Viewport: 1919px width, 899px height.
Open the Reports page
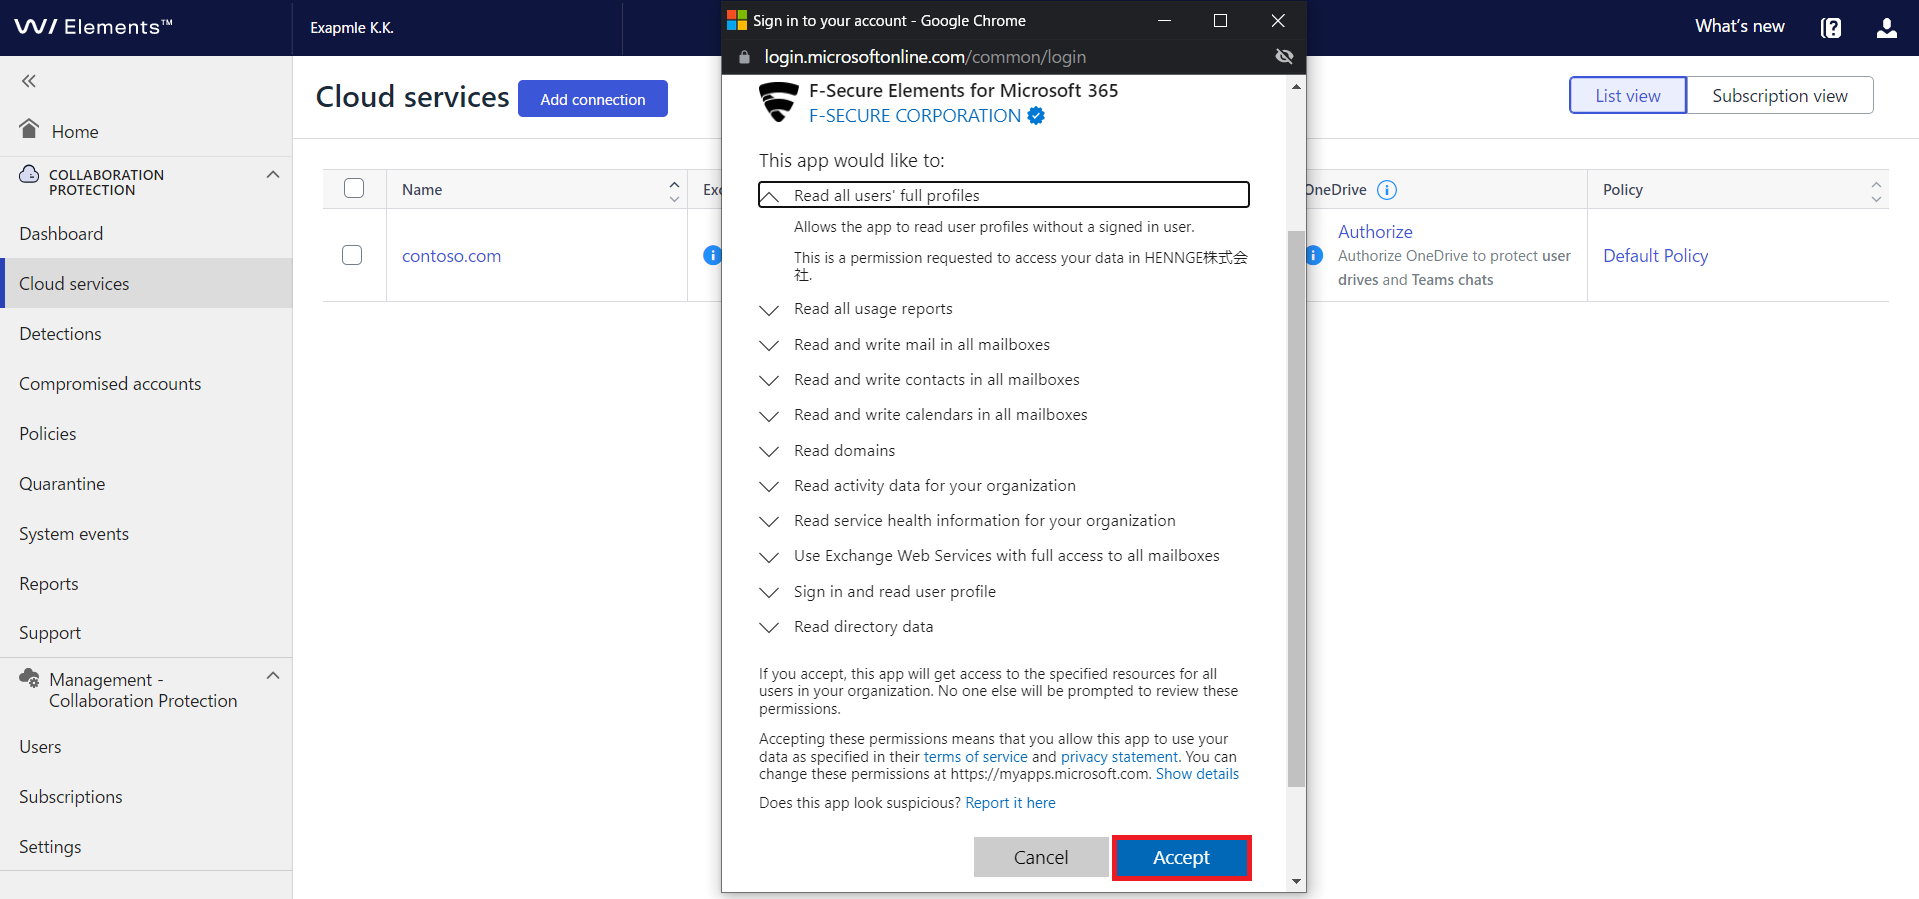[49, 584]
